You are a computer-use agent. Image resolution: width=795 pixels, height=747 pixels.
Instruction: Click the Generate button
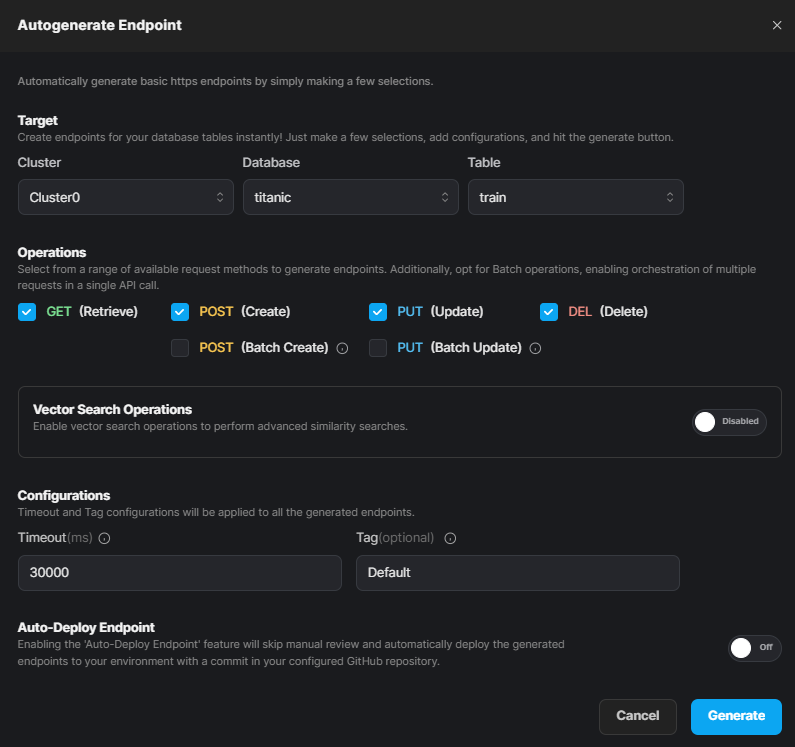click(x=736, y=716)
